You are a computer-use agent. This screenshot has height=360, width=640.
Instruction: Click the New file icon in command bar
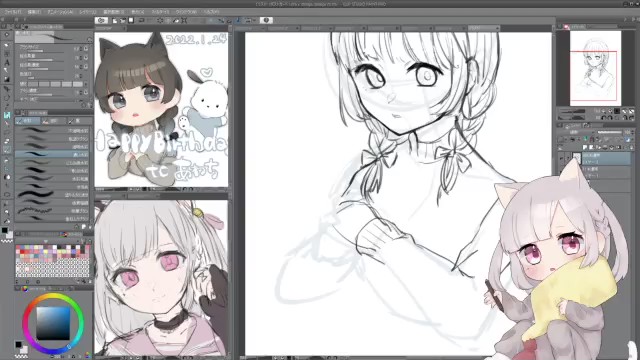point(115,20)
